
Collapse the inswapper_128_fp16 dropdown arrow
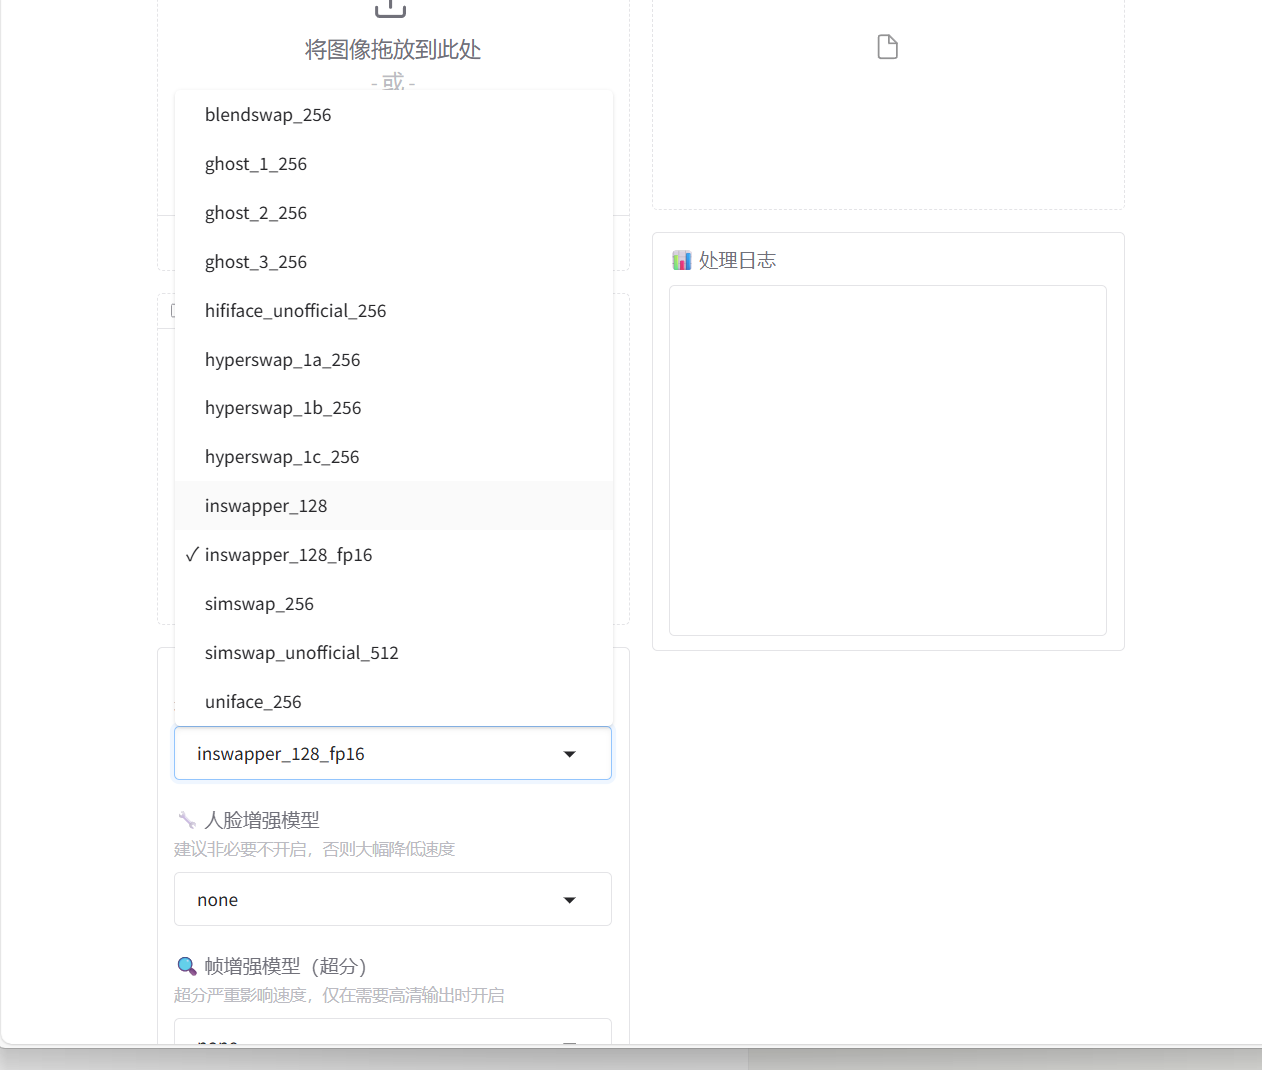(569, 754)
